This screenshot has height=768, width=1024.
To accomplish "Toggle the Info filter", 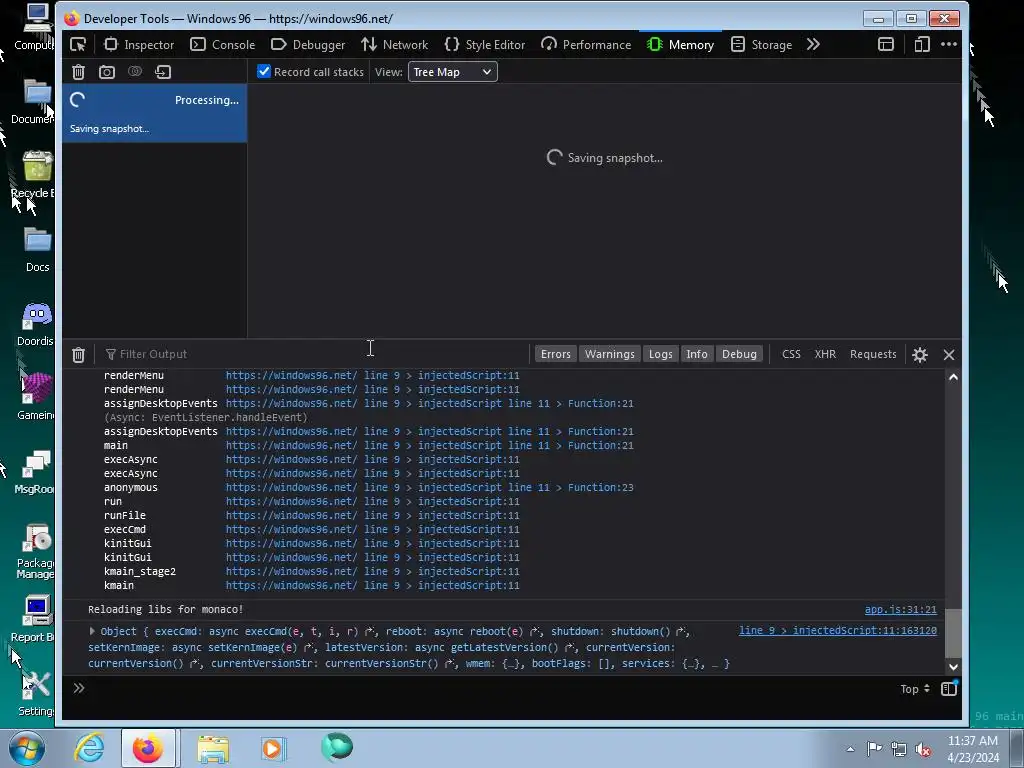I will (x=697, y=354).
